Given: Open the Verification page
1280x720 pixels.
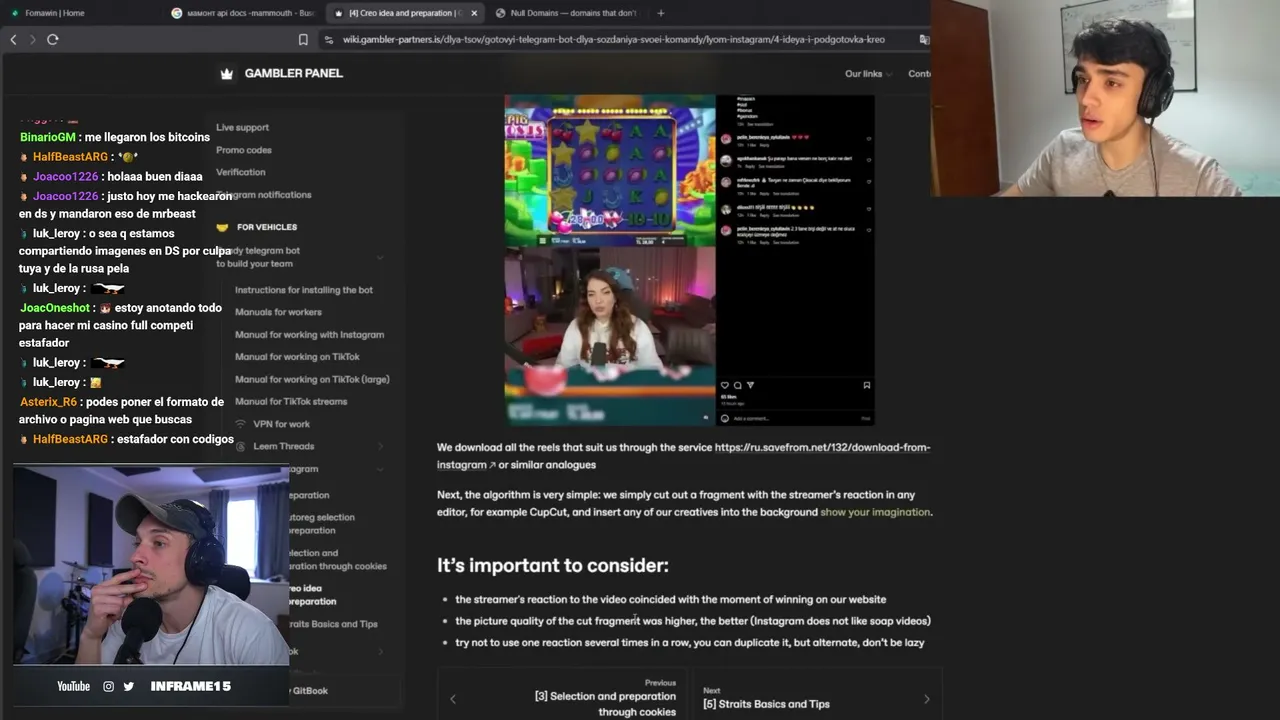Looking at the screenshot, I should [241, 172].
